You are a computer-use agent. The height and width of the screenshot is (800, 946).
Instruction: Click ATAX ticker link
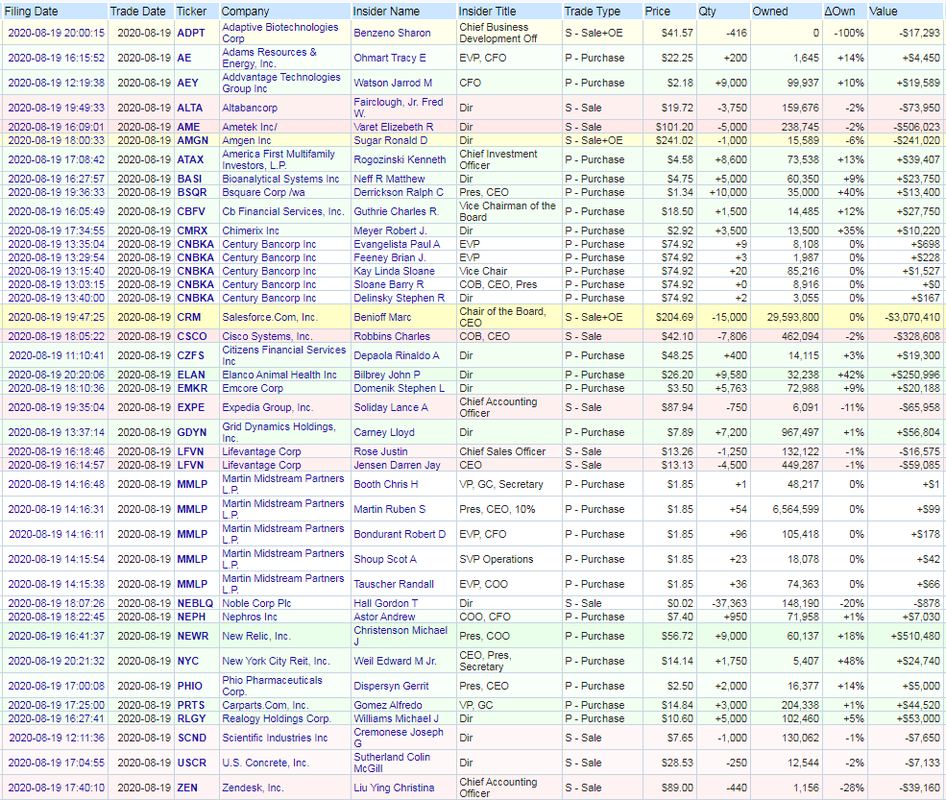[x=190, y=159]
